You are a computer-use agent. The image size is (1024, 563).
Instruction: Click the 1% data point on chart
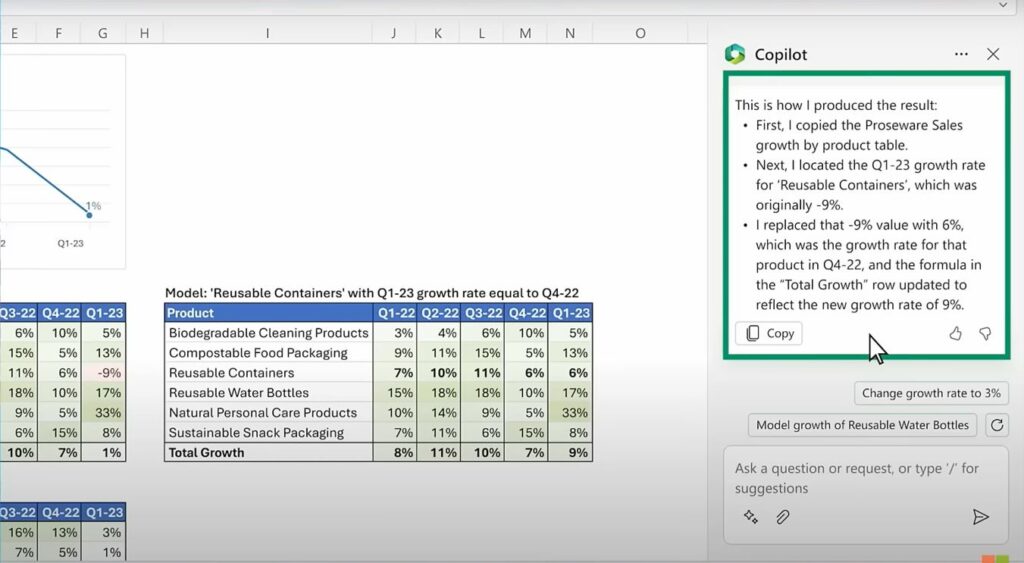coord(89,214)
